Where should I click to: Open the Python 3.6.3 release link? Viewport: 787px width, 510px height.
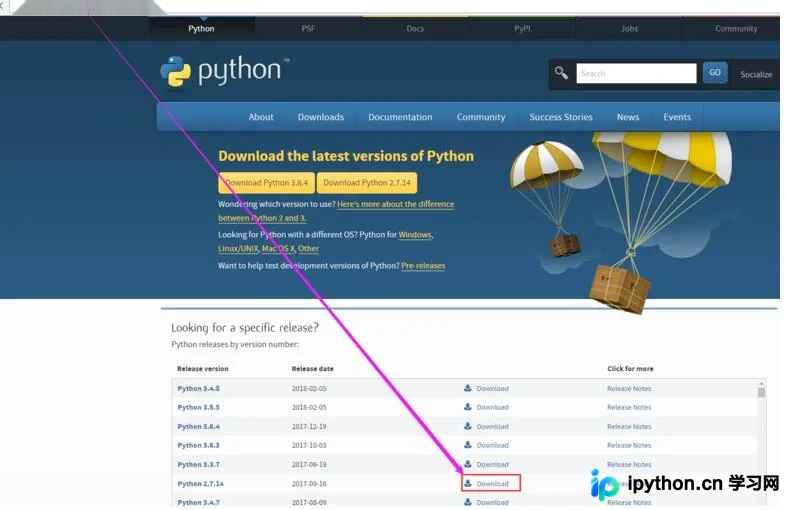click(x=198, y=445)
